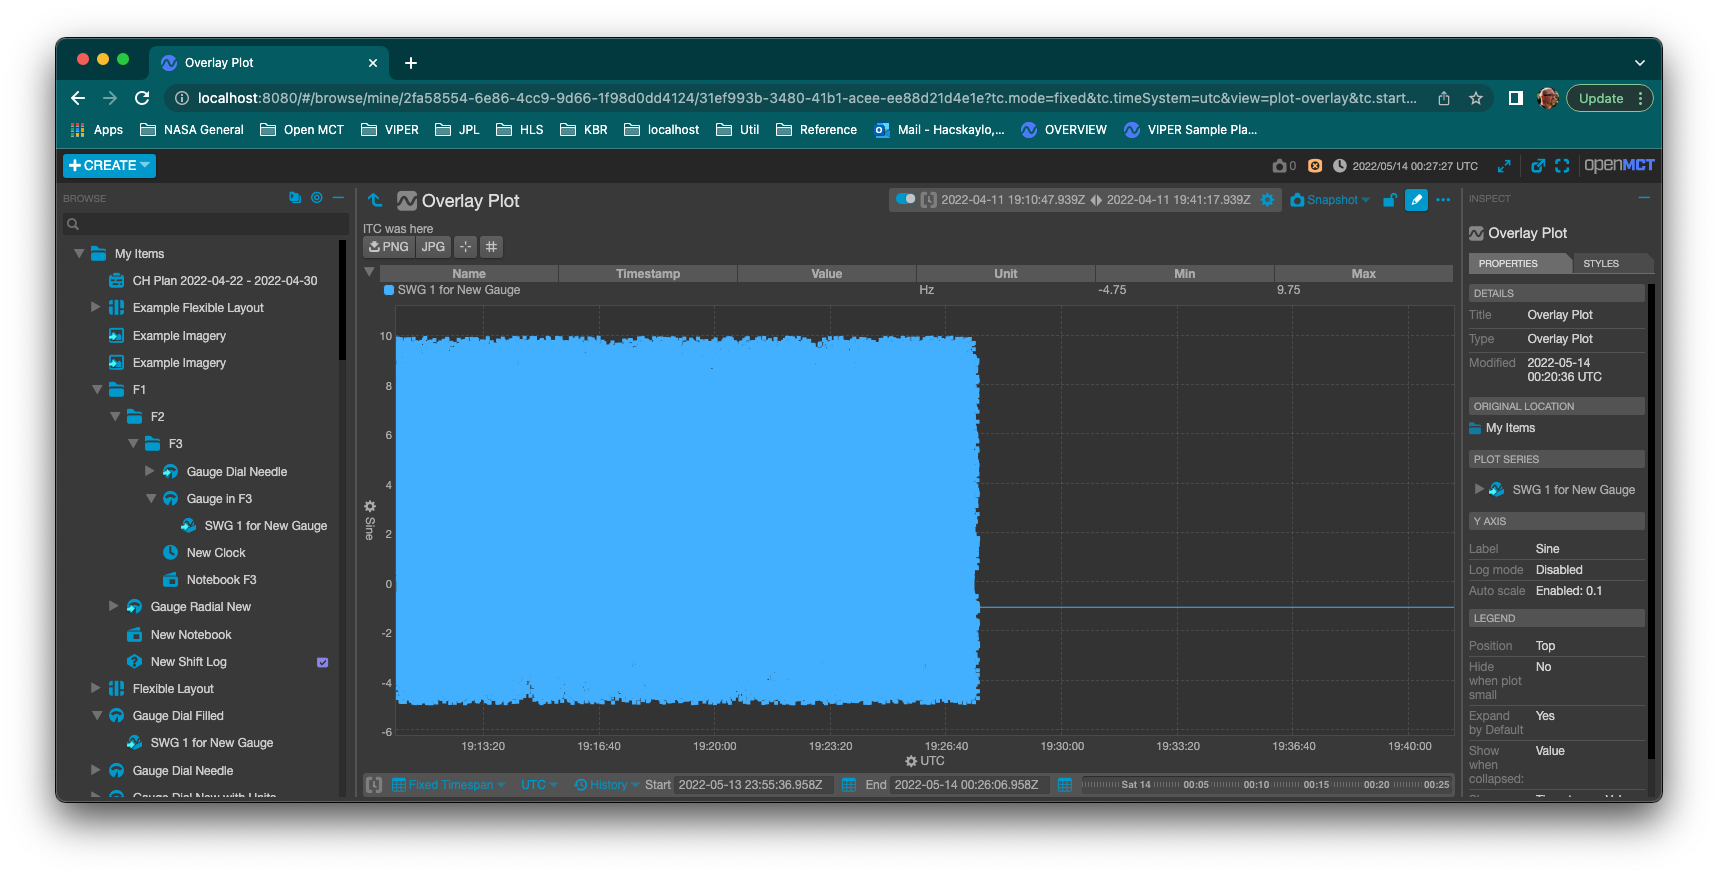
Task: Export the plot as JPG
Action: click(433, 247)
